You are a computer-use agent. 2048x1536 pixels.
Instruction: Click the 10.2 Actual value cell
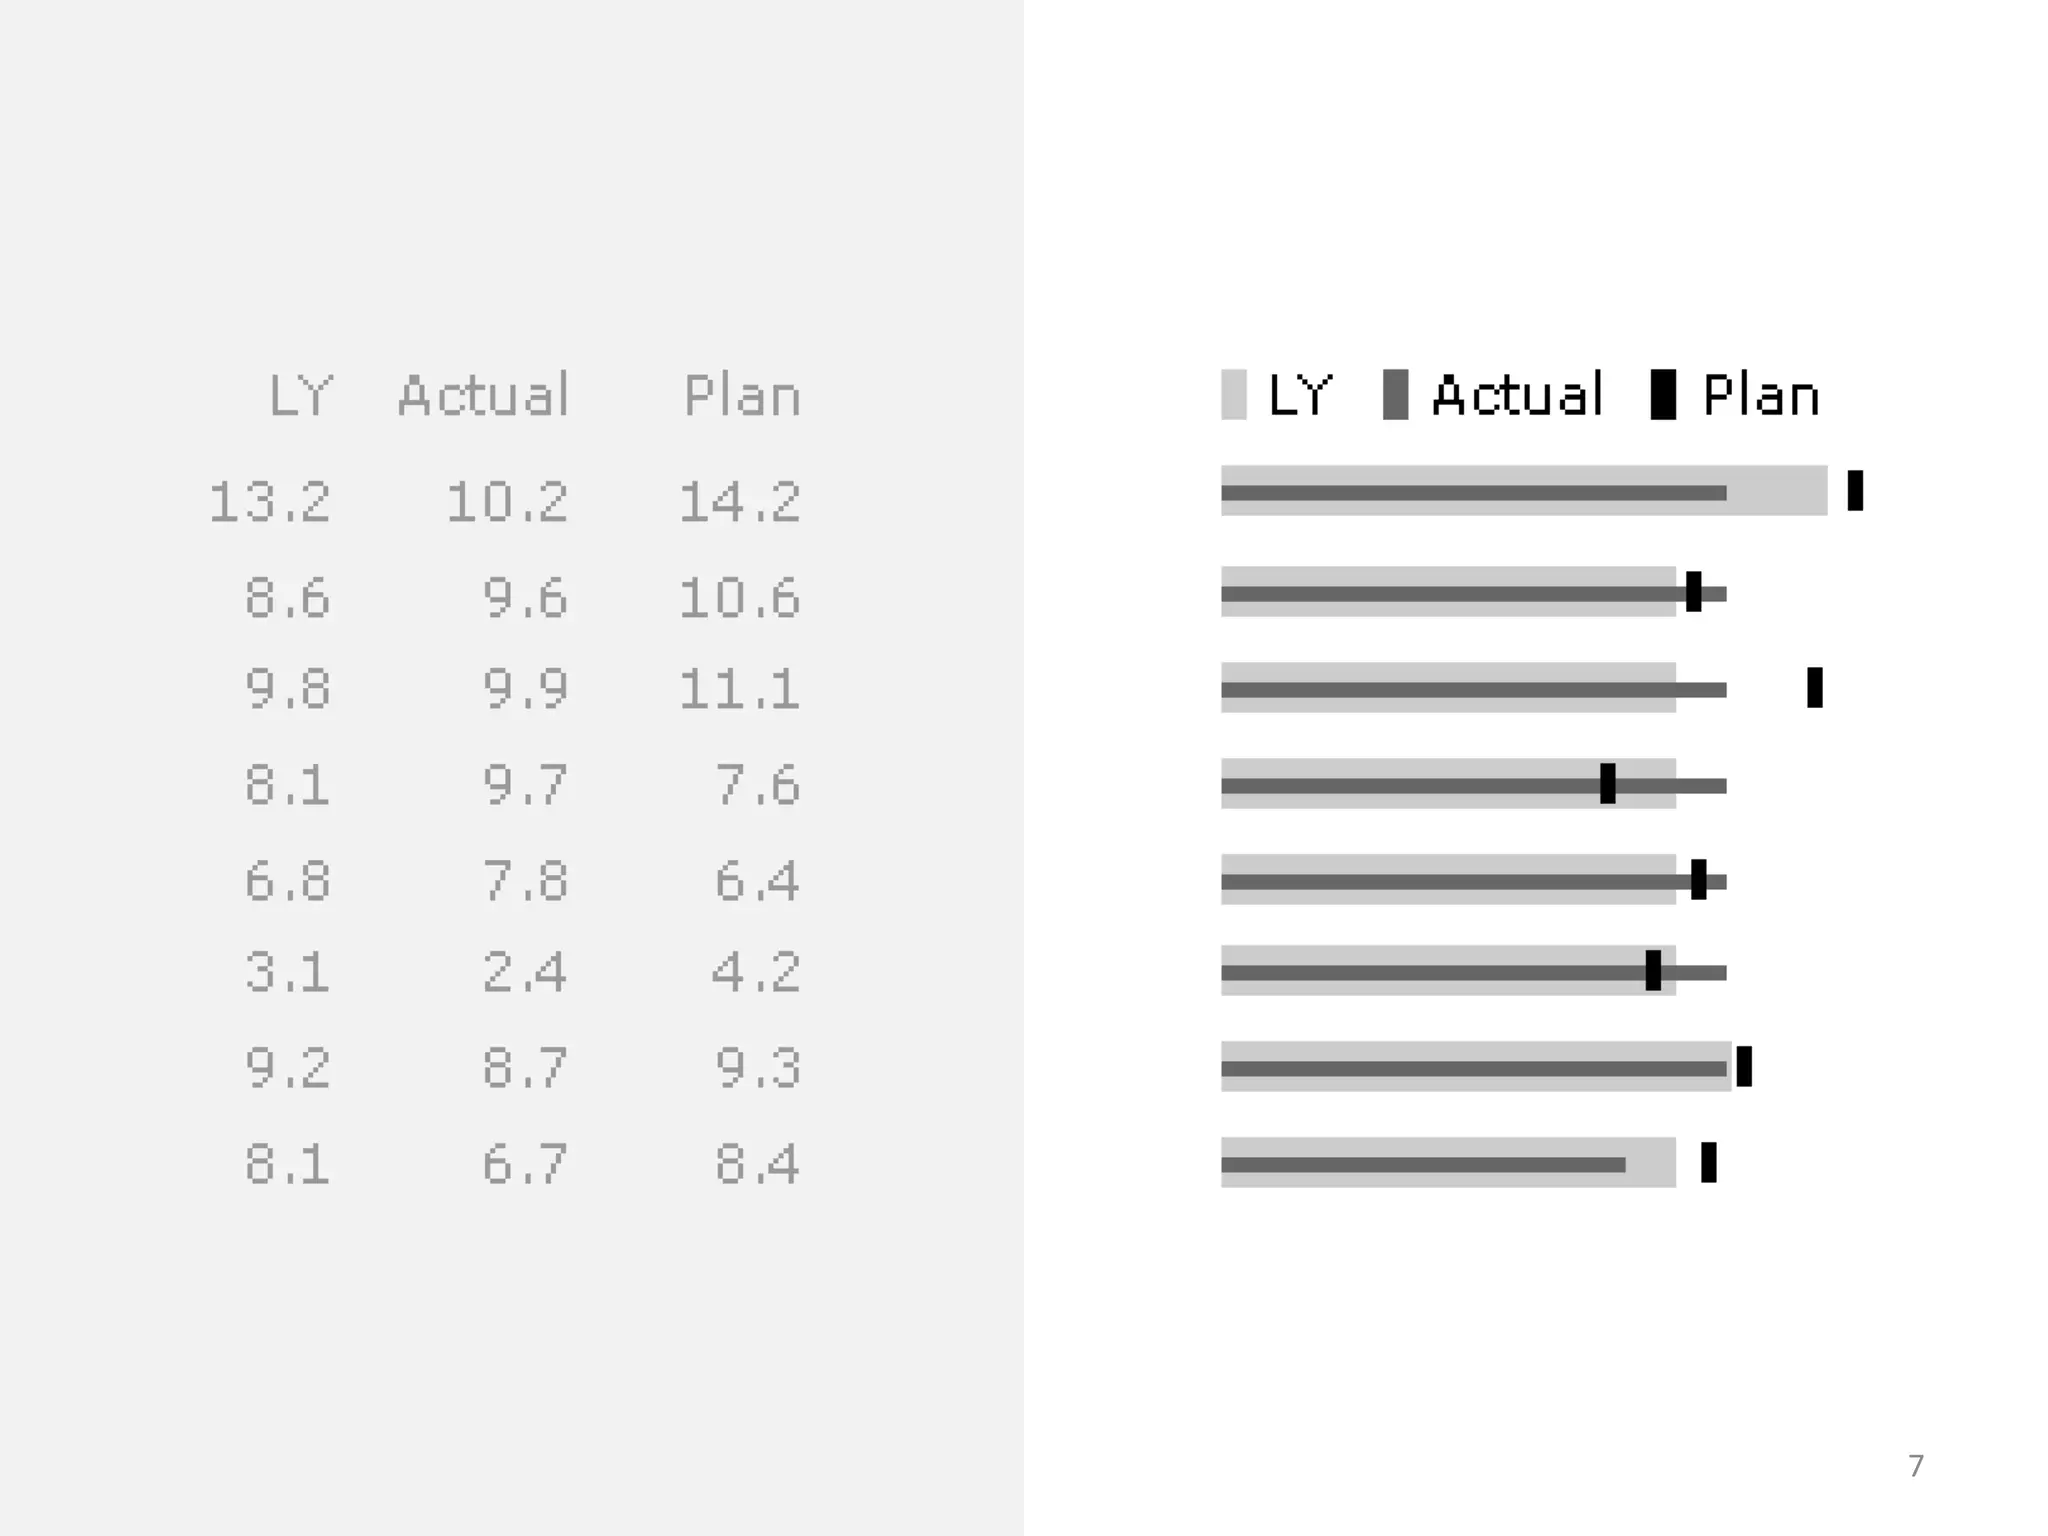pyautogui.click(x=507, y=502)
